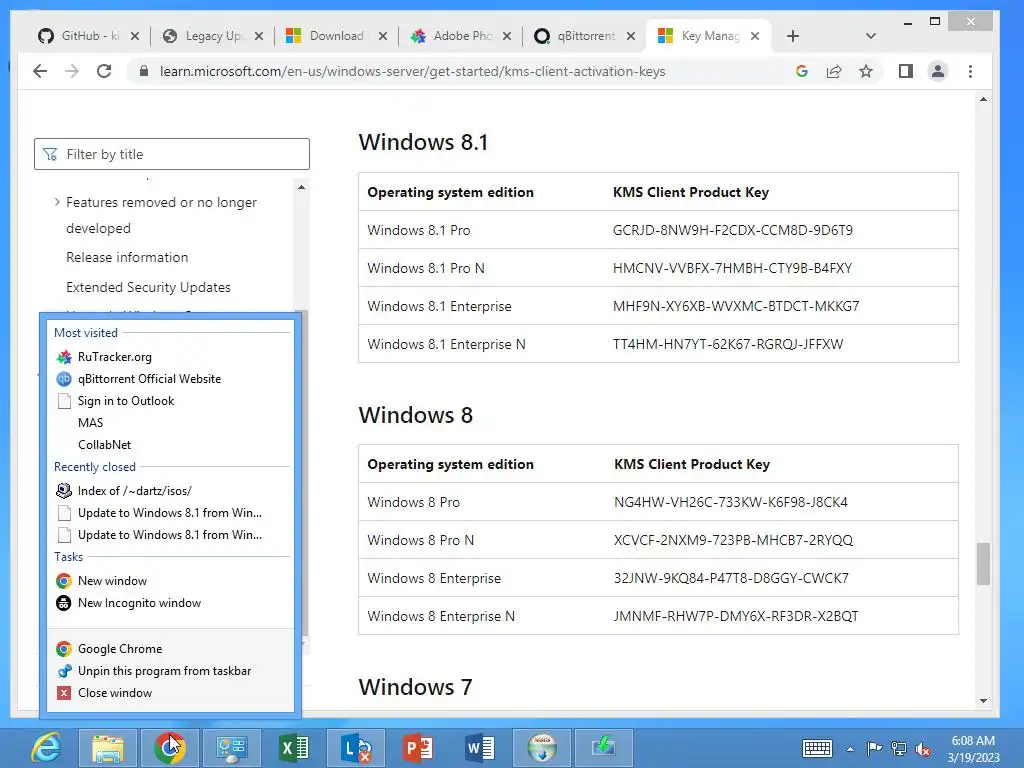This screenshot has height=768, width=1024.
Task: Click sidebar scroll up arrow
Action: [301, 187]
